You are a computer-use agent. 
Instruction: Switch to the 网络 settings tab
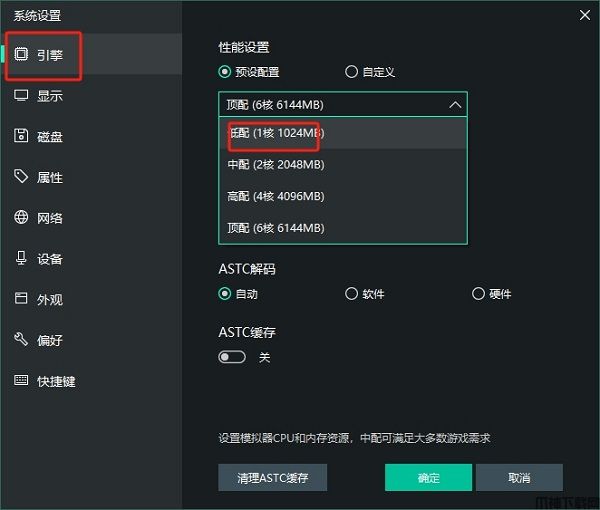[50, 218]
